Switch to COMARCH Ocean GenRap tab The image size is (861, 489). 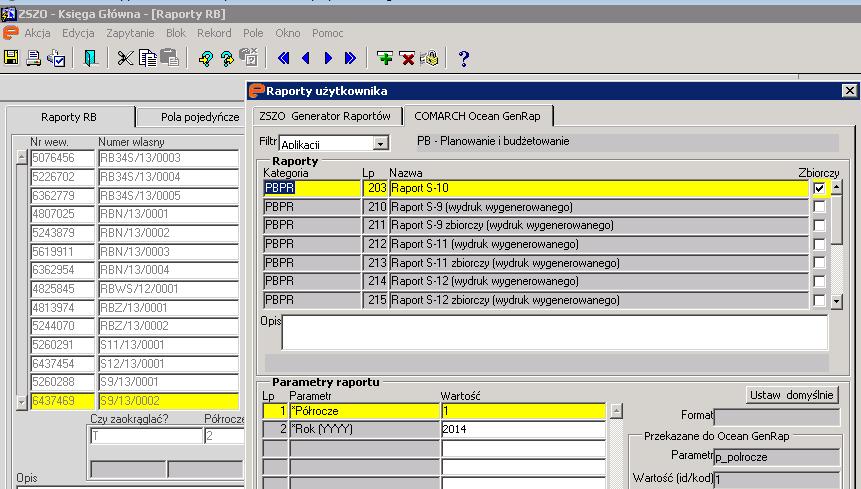pos(477,116)
